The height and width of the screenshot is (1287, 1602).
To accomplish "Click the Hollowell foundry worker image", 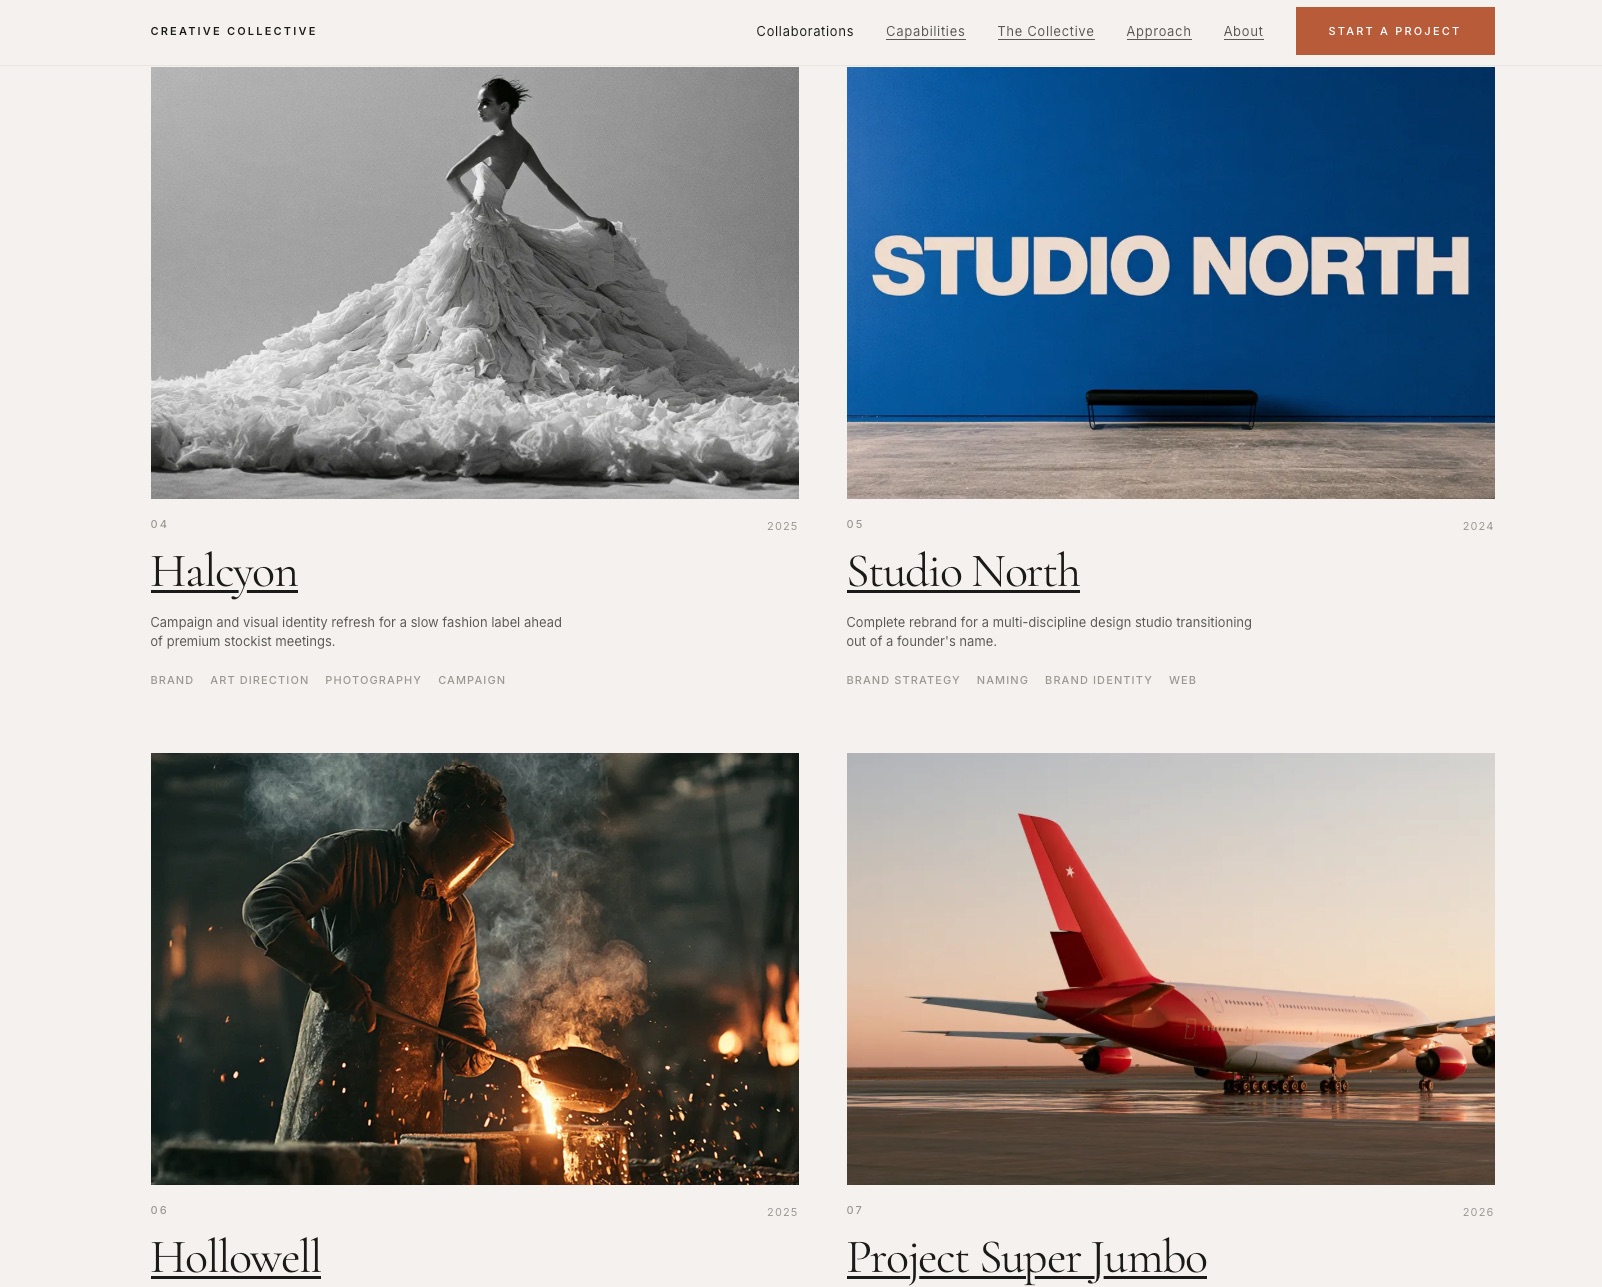I will coord(475,969).
